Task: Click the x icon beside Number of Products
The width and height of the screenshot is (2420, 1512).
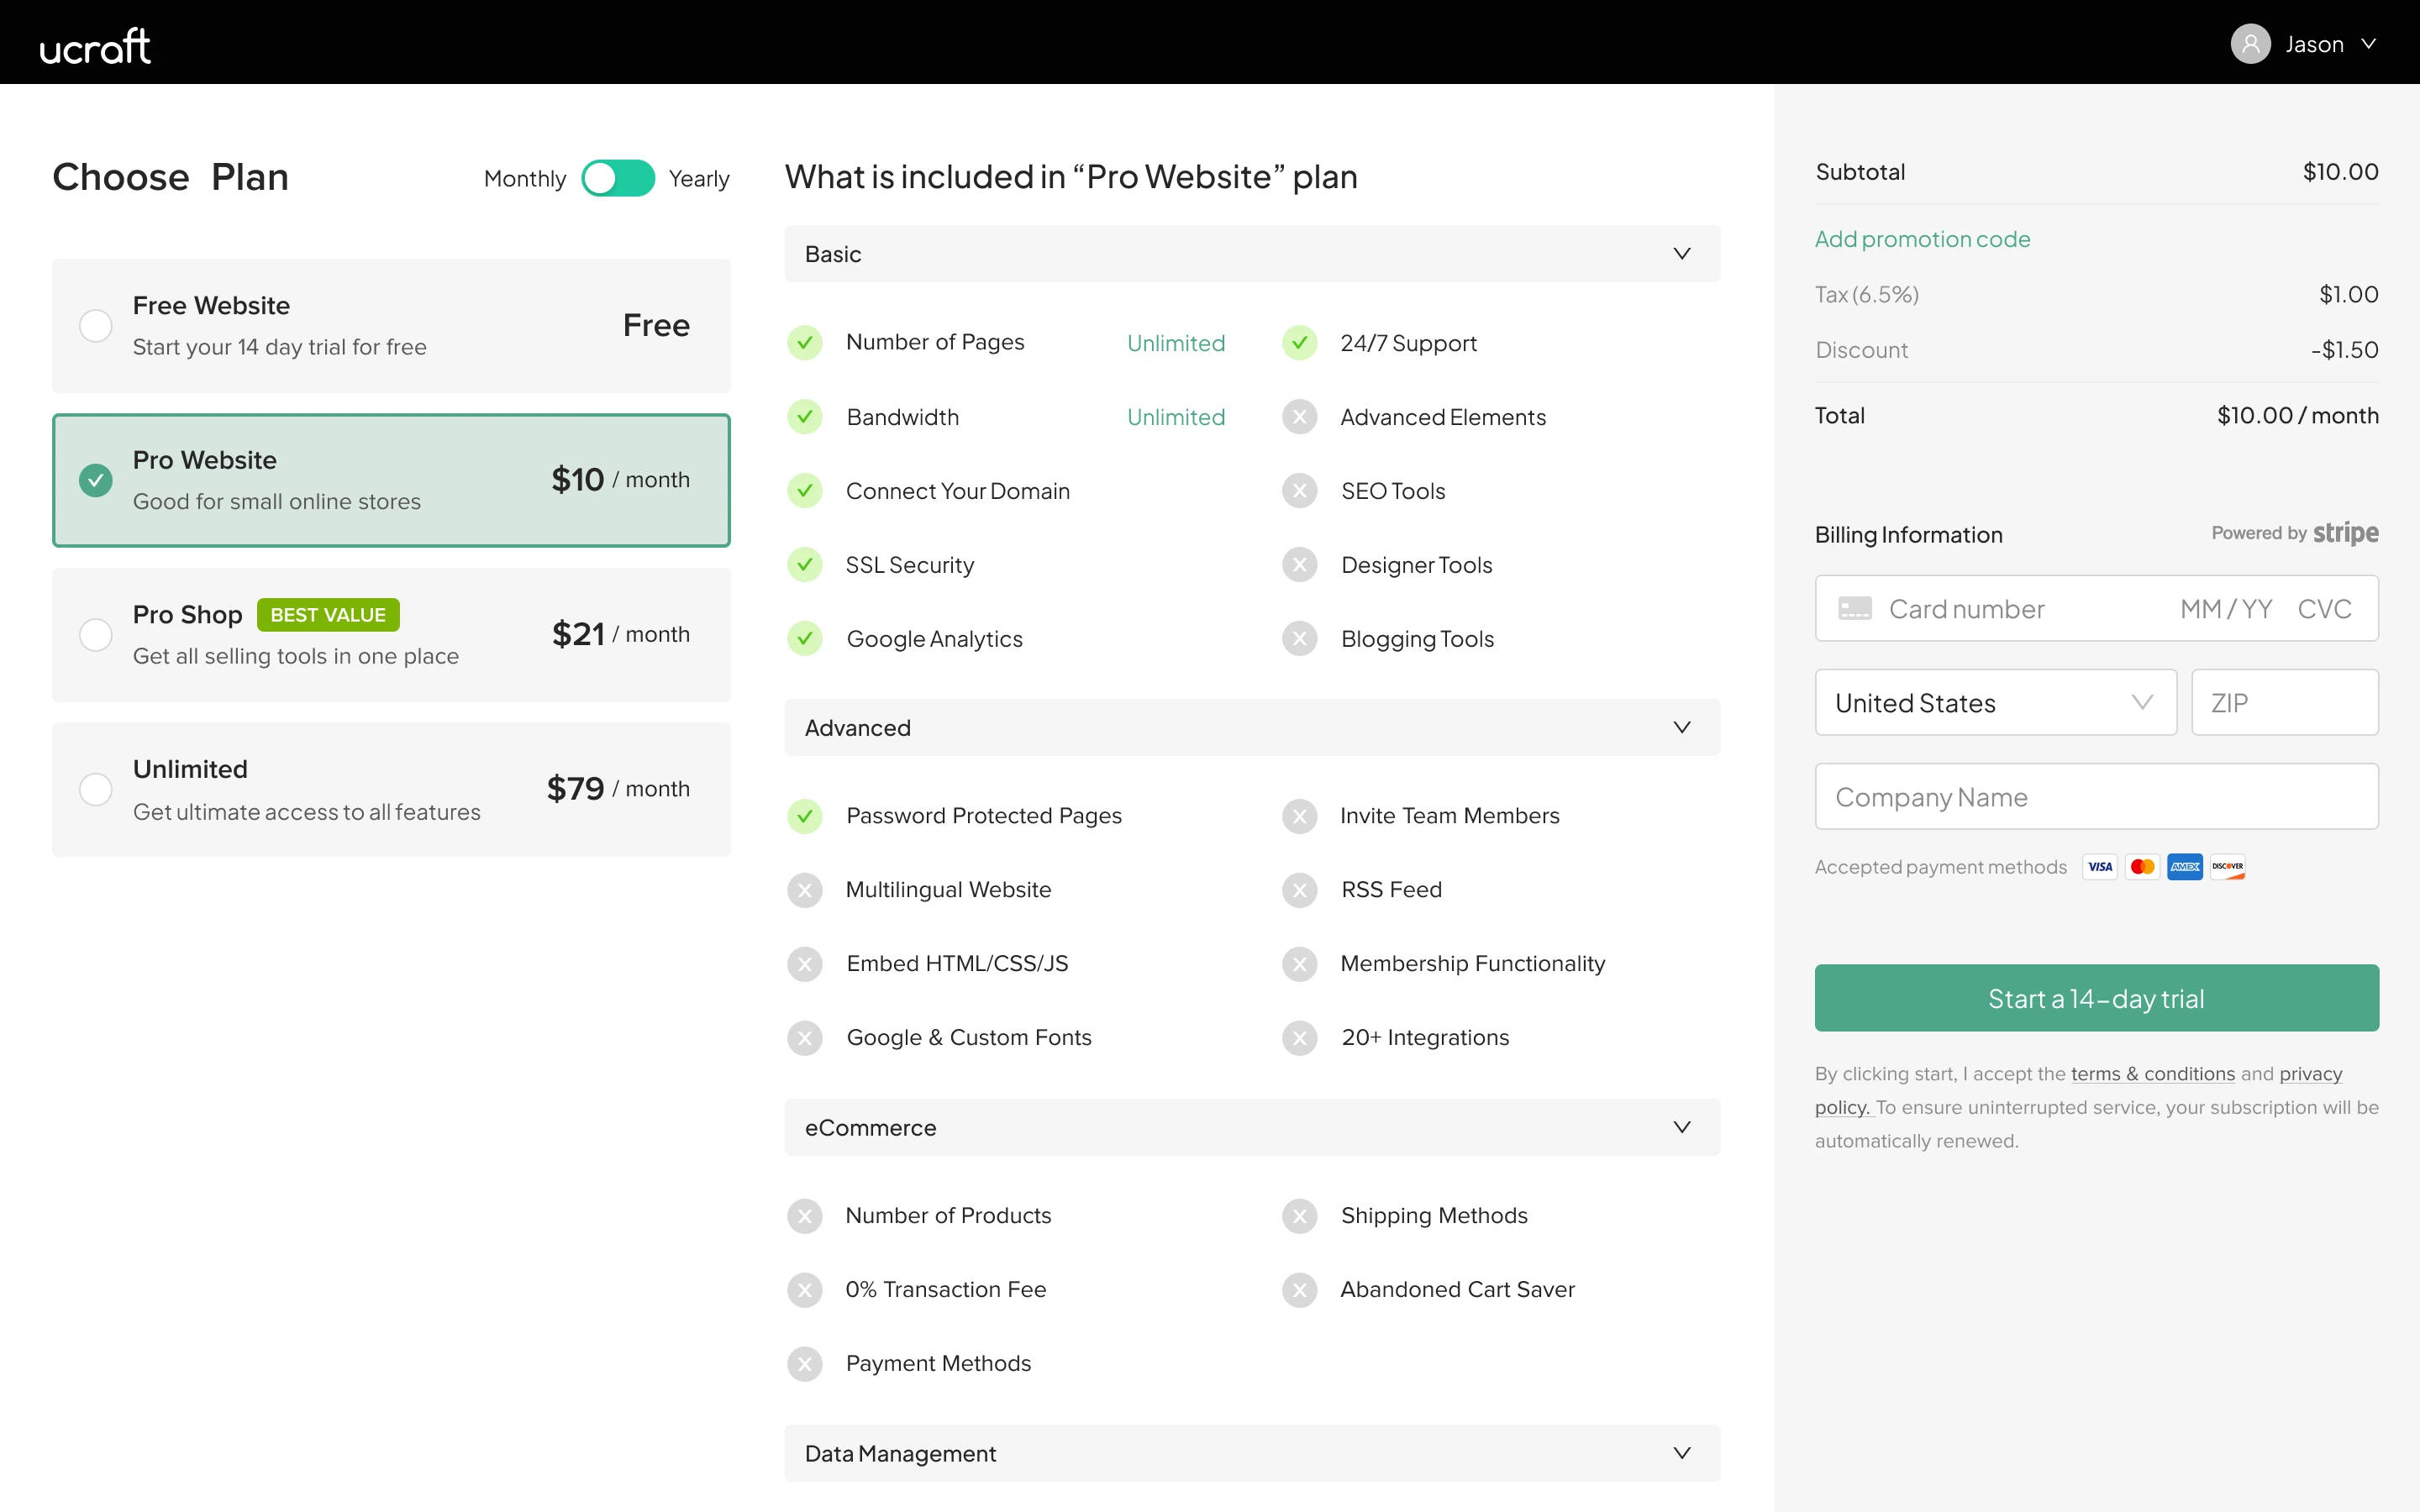Action: (x=804, y=1216)
